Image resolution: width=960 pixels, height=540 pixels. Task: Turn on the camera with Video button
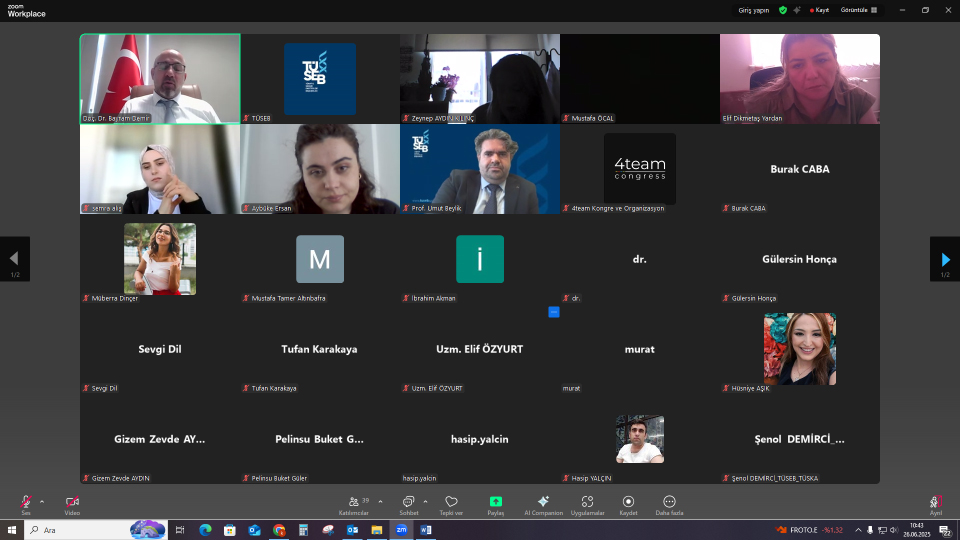(x=72, y=502)
